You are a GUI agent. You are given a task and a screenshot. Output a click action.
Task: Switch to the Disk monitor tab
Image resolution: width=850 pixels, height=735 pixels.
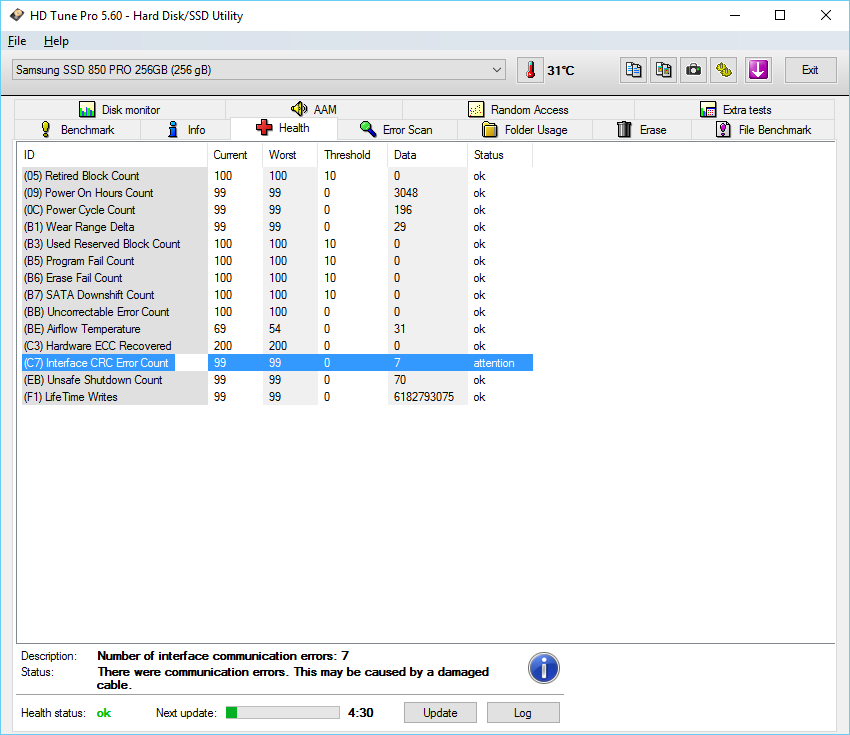coord(120,109)
